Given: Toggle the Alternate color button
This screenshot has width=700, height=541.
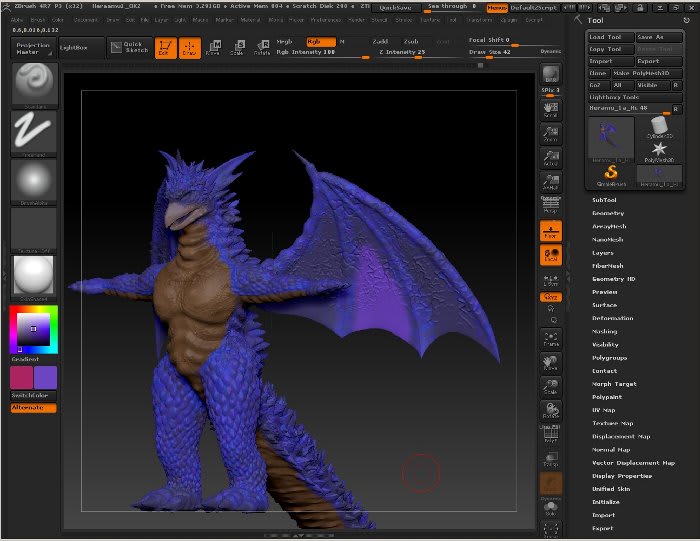Looking at the screenshot, I should [33, 408].
